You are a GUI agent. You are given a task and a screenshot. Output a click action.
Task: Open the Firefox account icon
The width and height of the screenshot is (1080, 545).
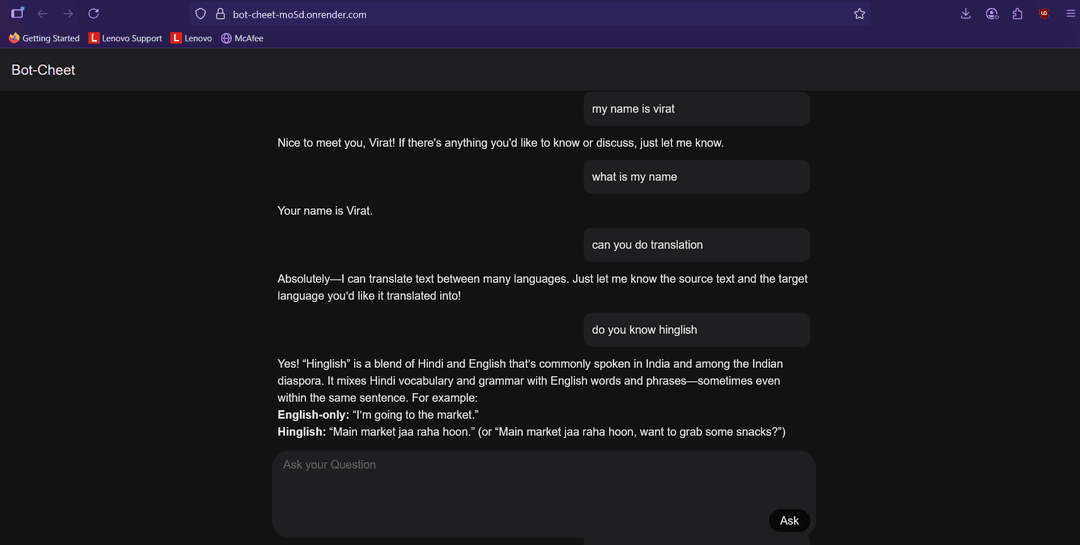991,14
